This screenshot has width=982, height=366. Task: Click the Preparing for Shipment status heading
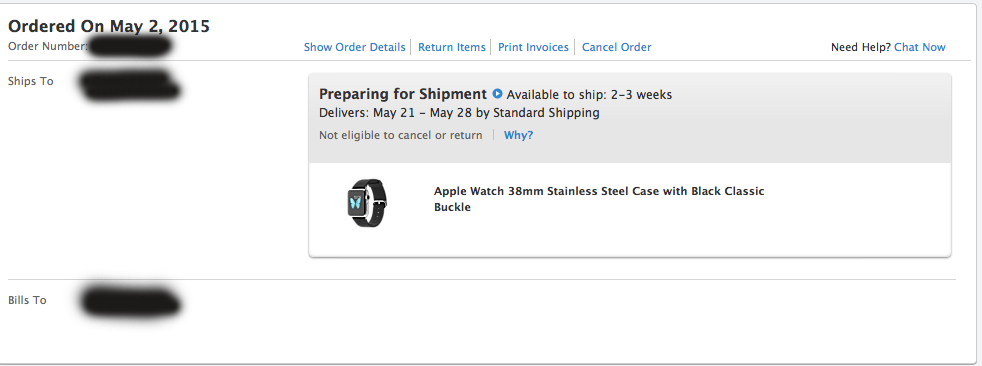click(403, 94)
